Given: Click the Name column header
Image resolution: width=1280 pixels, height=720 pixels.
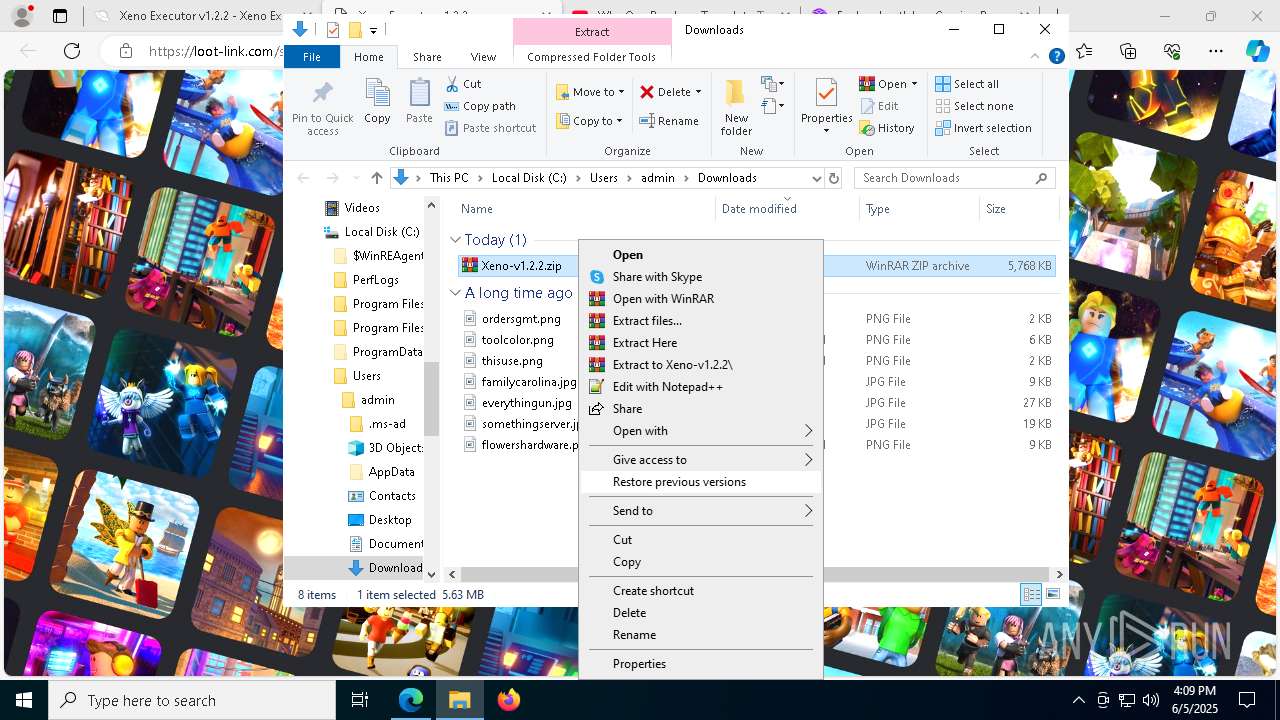Looking at the screenshot, I should [x=584, y=209].
